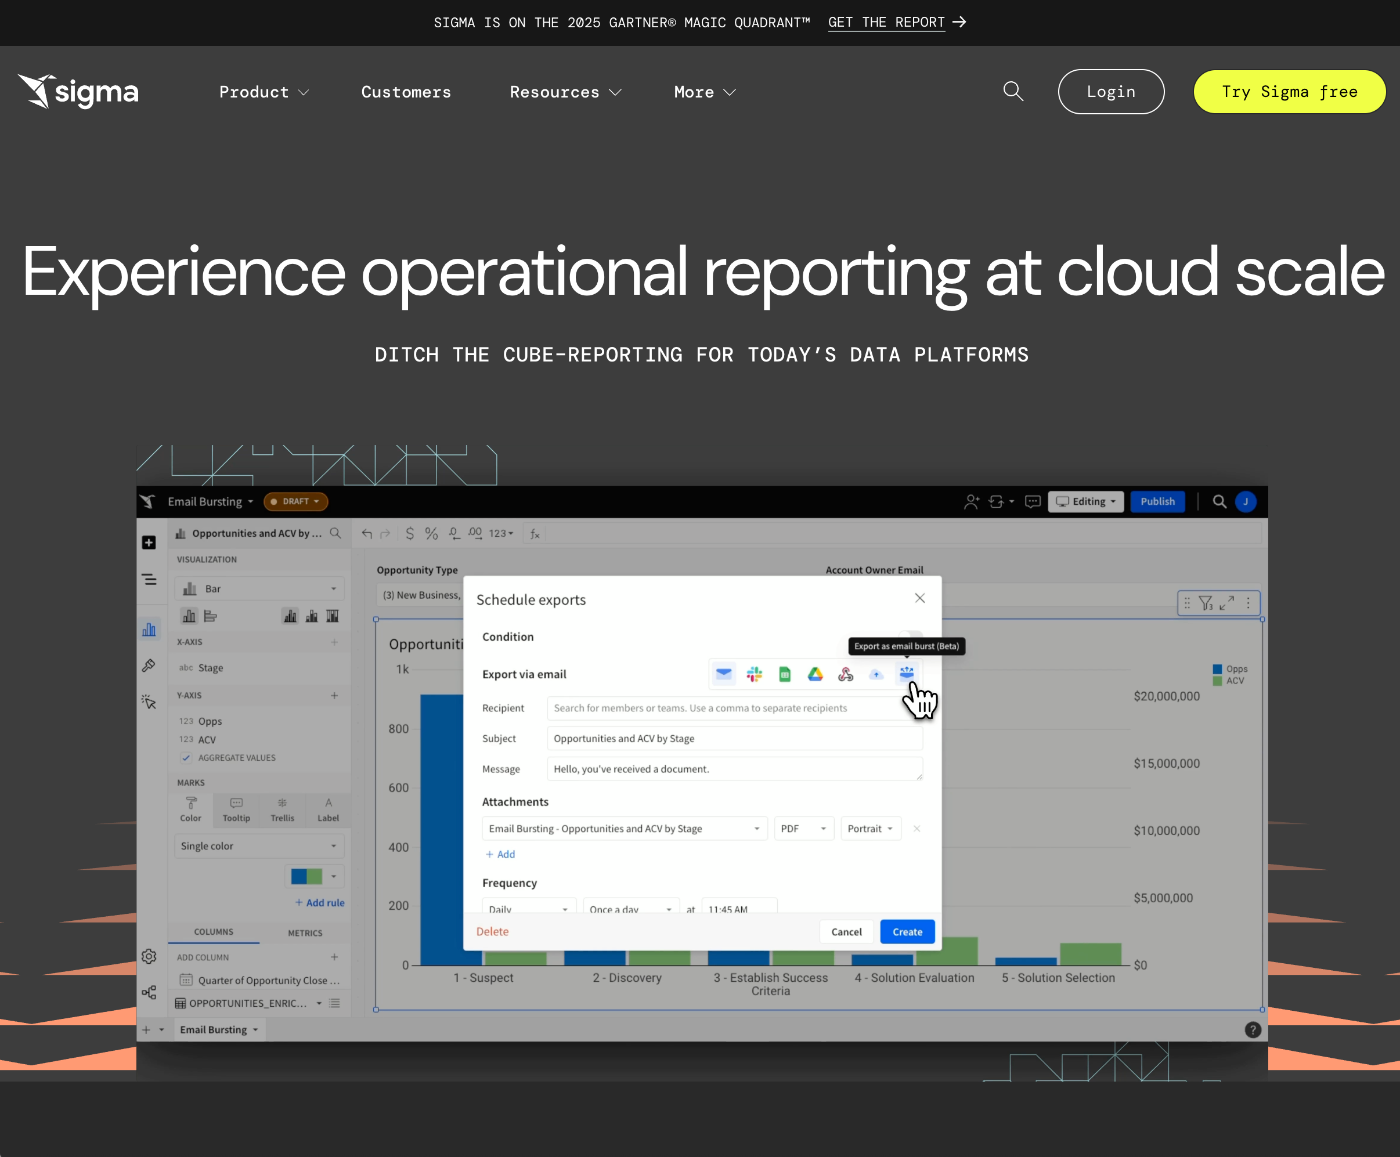
Task: Go to the Customers page
Action: click(x=406, y=92)
